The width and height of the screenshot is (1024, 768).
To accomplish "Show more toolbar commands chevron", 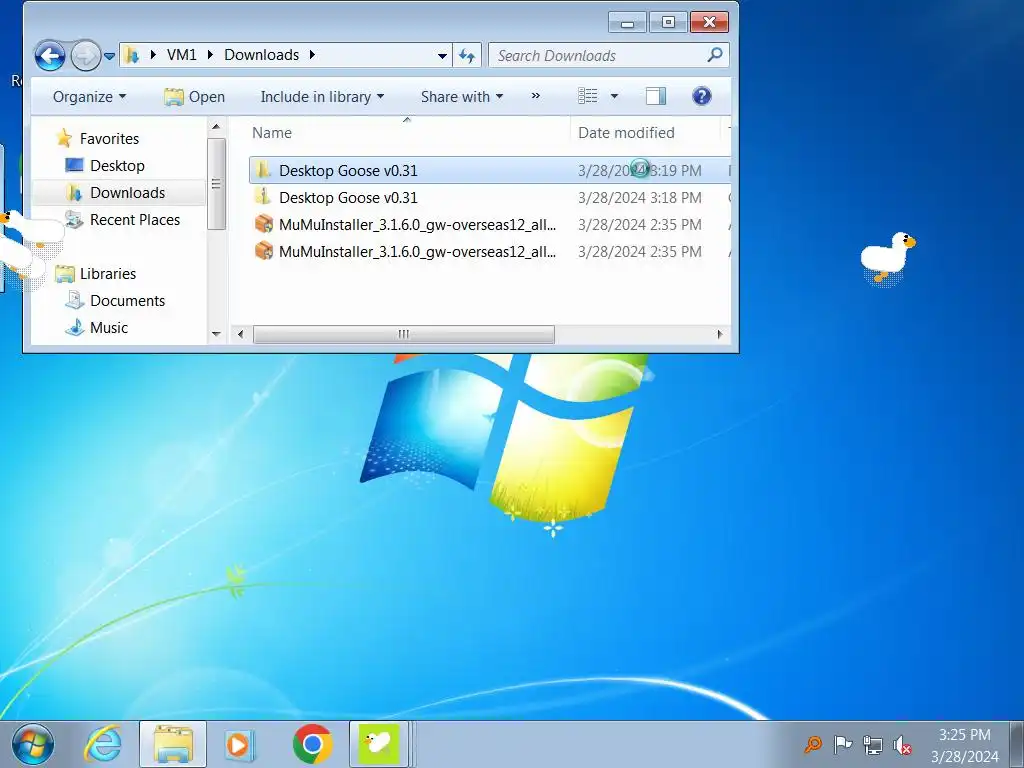I will pos(536,96).
